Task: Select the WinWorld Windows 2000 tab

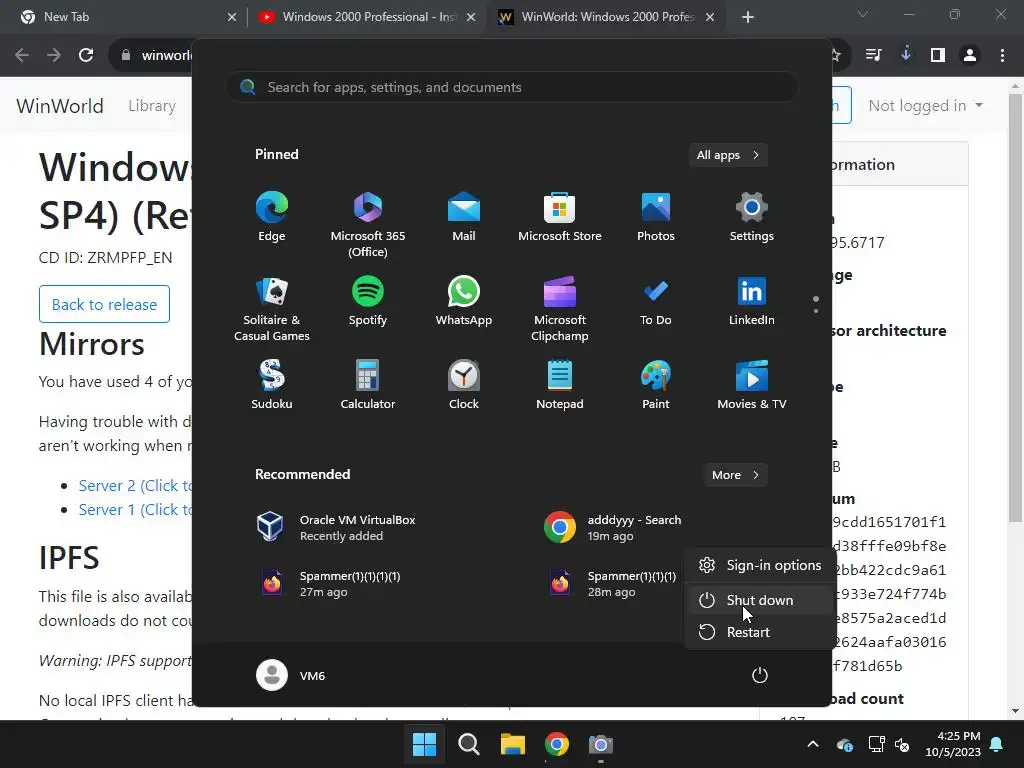Action: [605, 17]
